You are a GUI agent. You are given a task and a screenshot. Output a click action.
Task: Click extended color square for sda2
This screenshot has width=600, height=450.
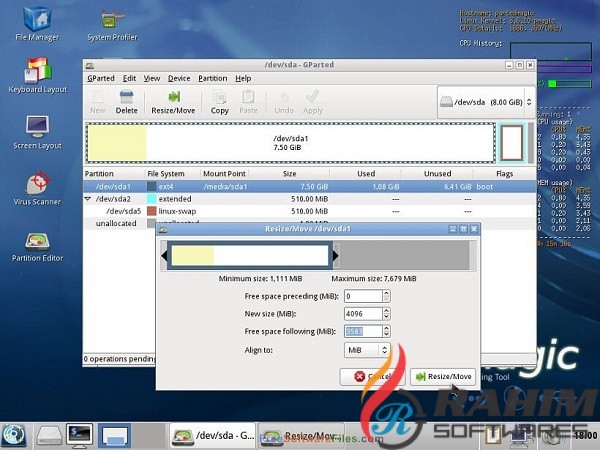[152, 199]
